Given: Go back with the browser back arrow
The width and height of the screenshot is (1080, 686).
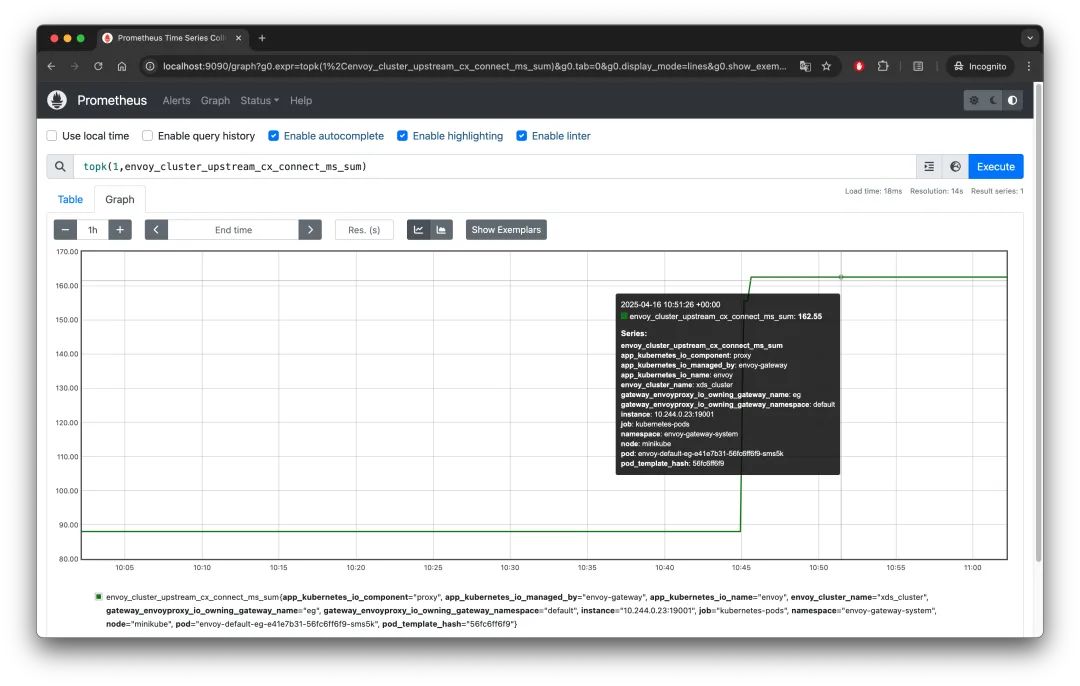Looking at the screenshot, I should click(51, 66).
